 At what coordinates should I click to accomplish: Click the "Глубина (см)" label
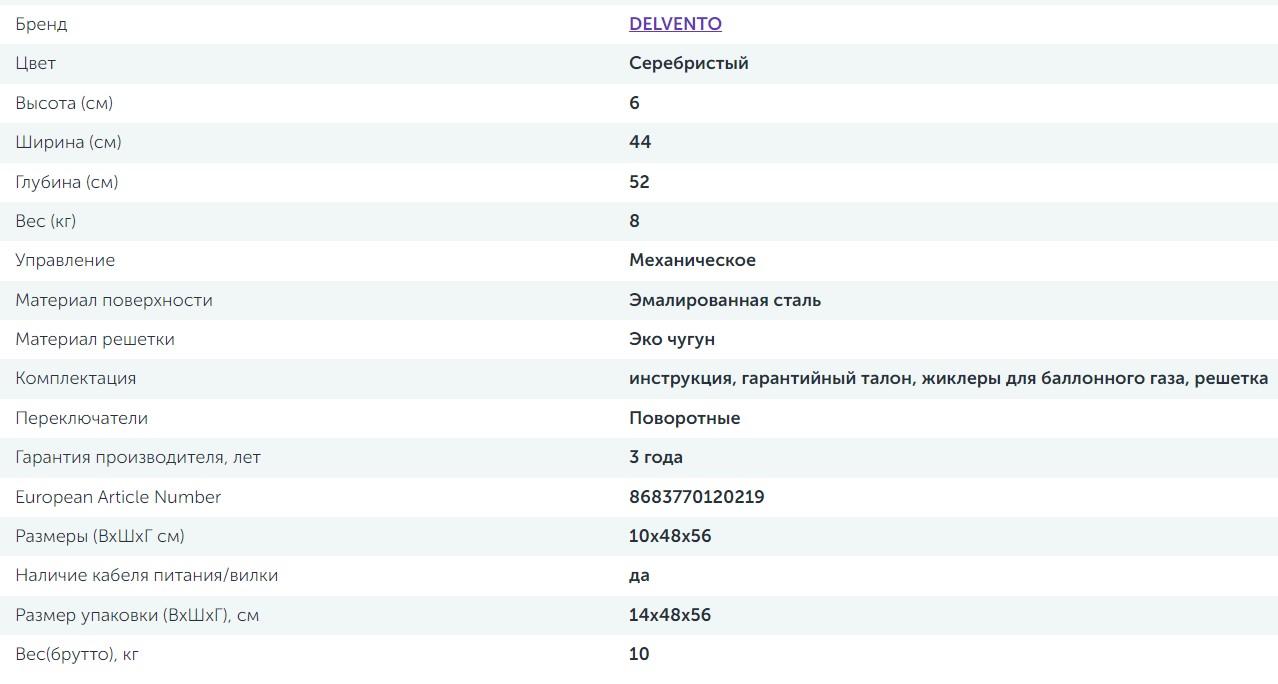(x=67, y=182)
